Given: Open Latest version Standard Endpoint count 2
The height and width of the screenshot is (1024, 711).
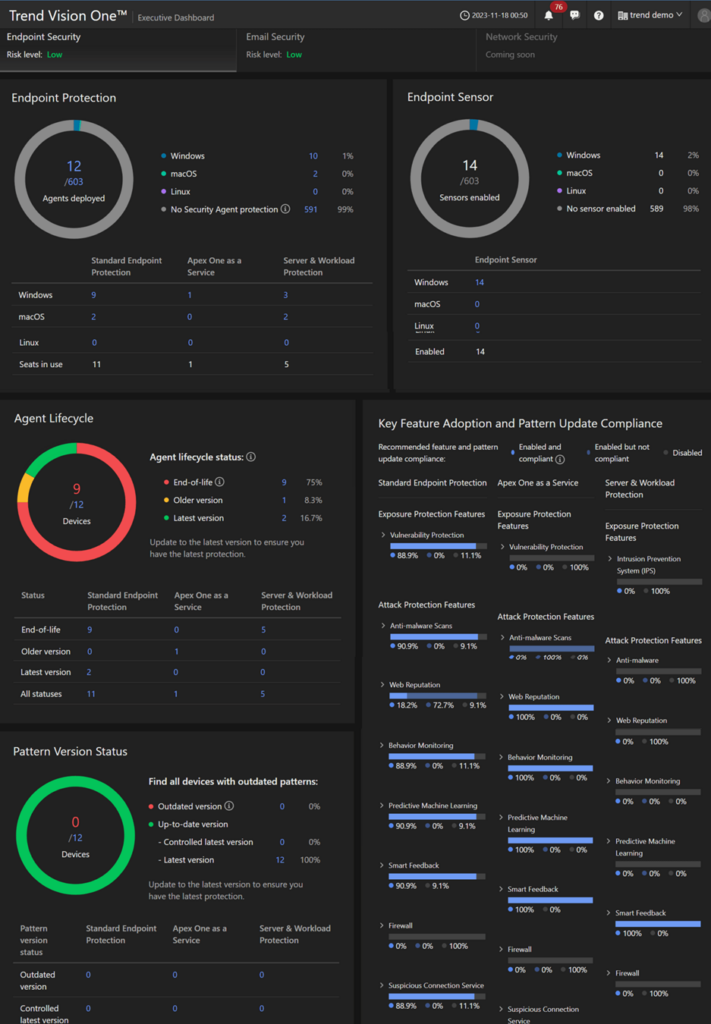Looking at the screenshot, I should (x=89, y=672).
